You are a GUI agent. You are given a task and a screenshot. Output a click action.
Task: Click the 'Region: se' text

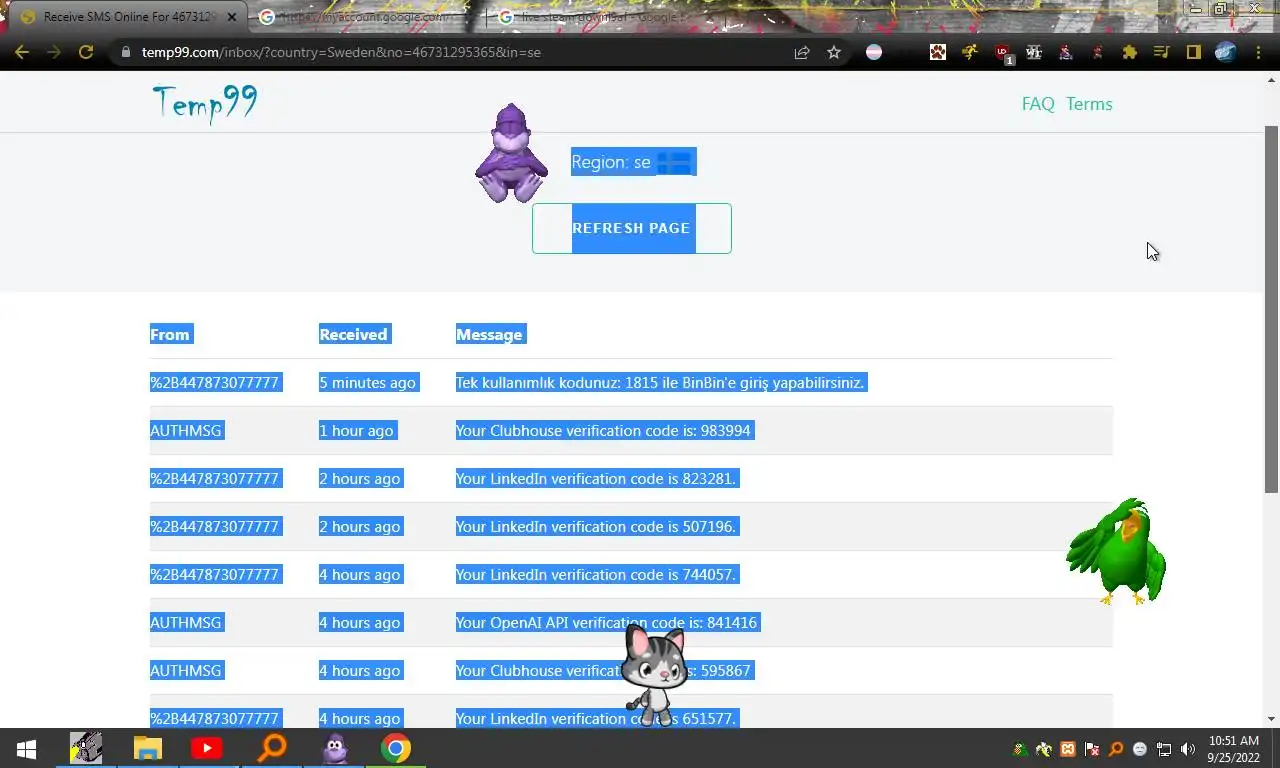pos(611,162)
